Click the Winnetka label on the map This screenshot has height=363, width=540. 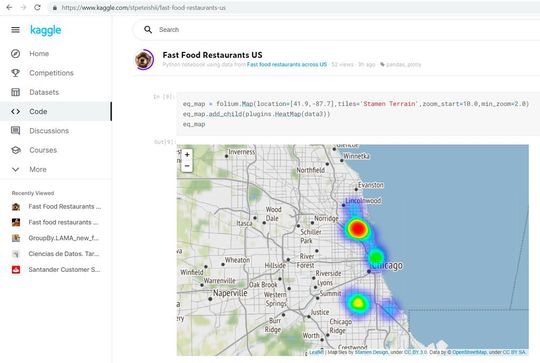coord(356,156)
